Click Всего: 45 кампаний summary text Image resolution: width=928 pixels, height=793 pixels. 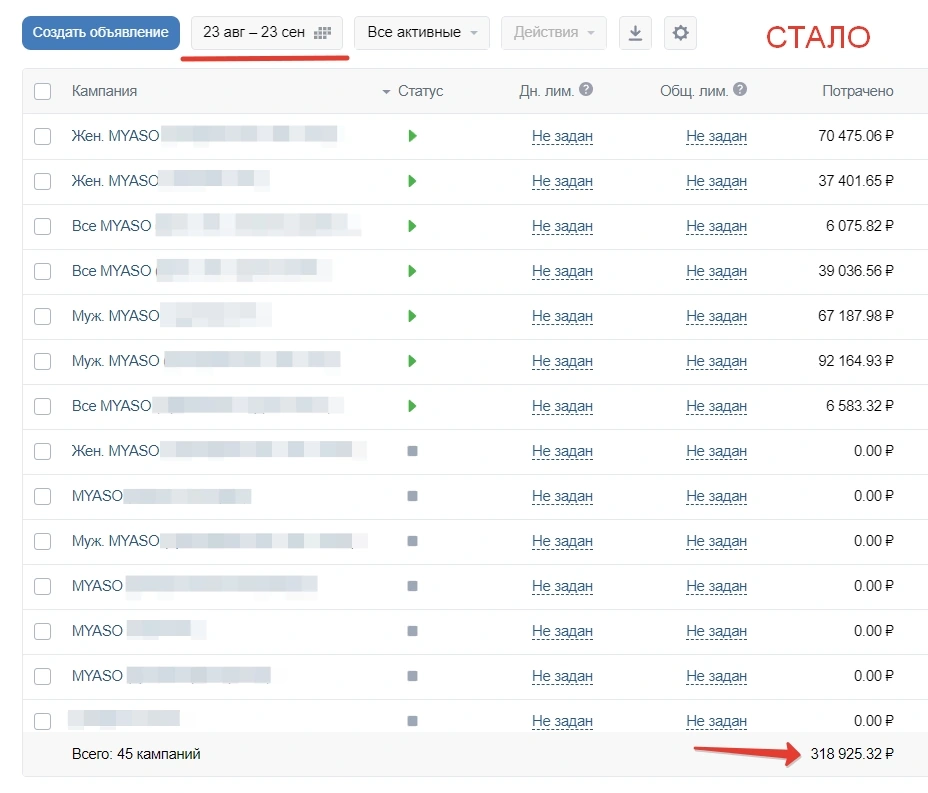[x=136, y=754]
